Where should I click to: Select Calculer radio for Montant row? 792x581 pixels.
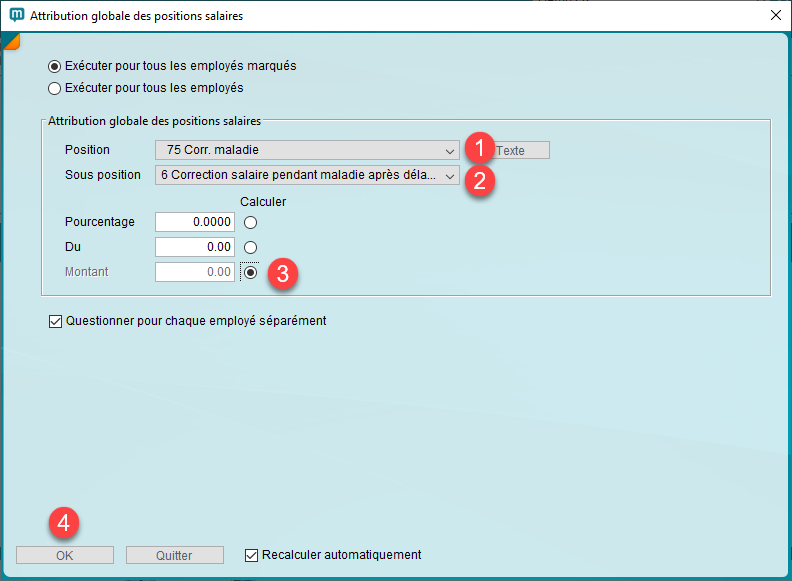pyautogui.click(x=251, y=272)
